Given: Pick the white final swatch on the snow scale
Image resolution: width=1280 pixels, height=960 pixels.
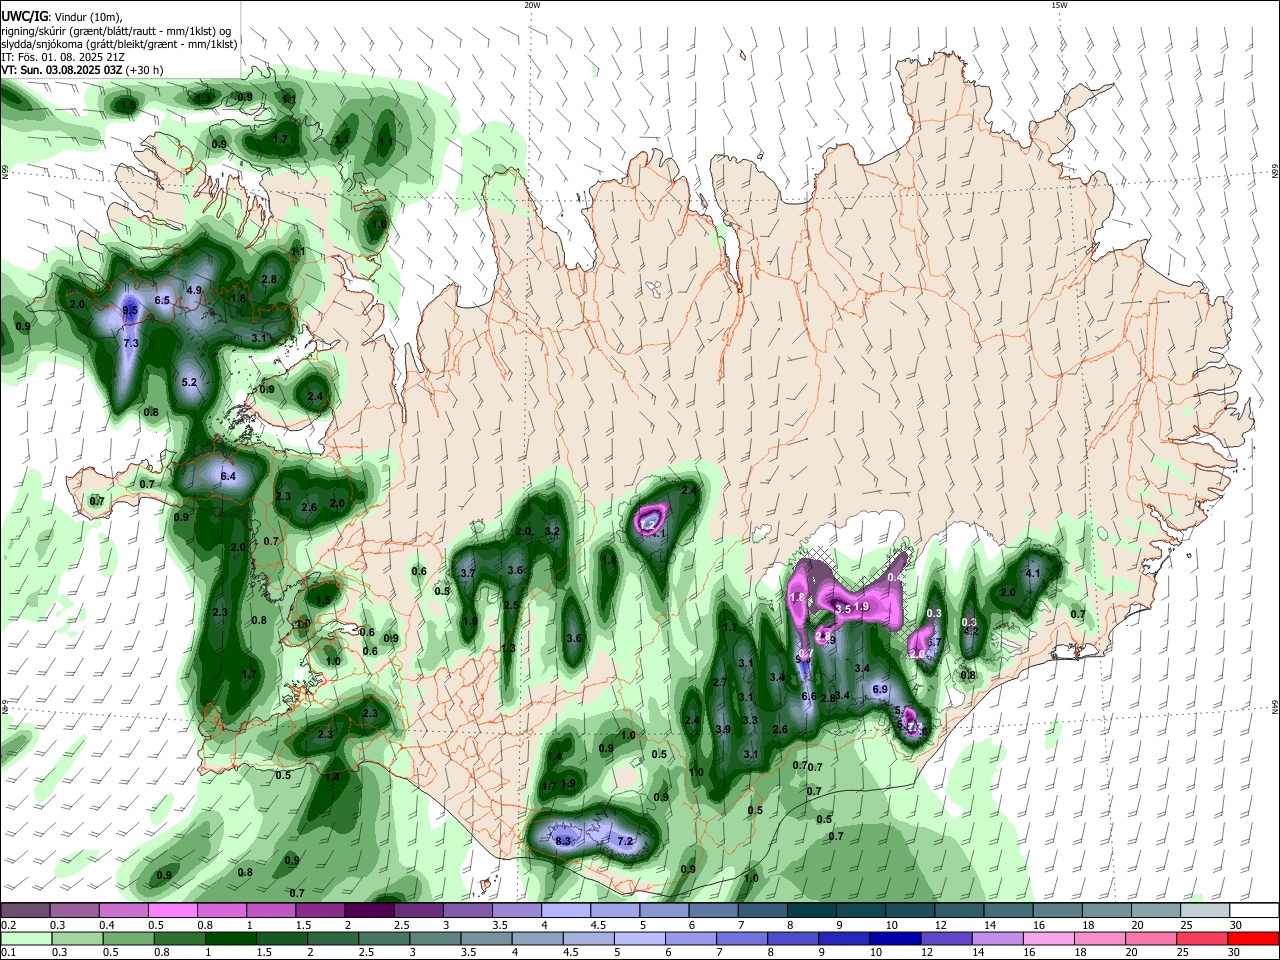Looking at the screenshot, I should click(1254, 910).
